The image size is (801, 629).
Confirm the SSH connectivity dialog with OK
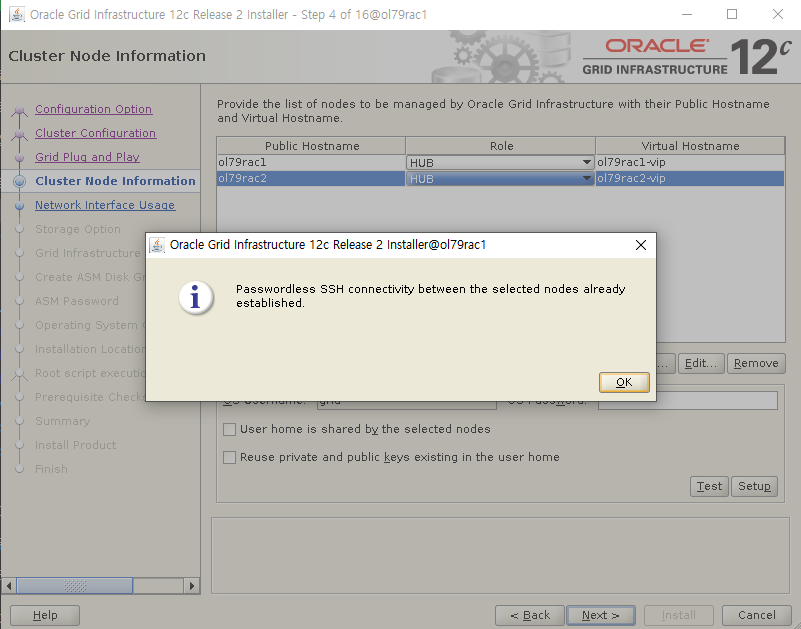(x=624, y=382)
